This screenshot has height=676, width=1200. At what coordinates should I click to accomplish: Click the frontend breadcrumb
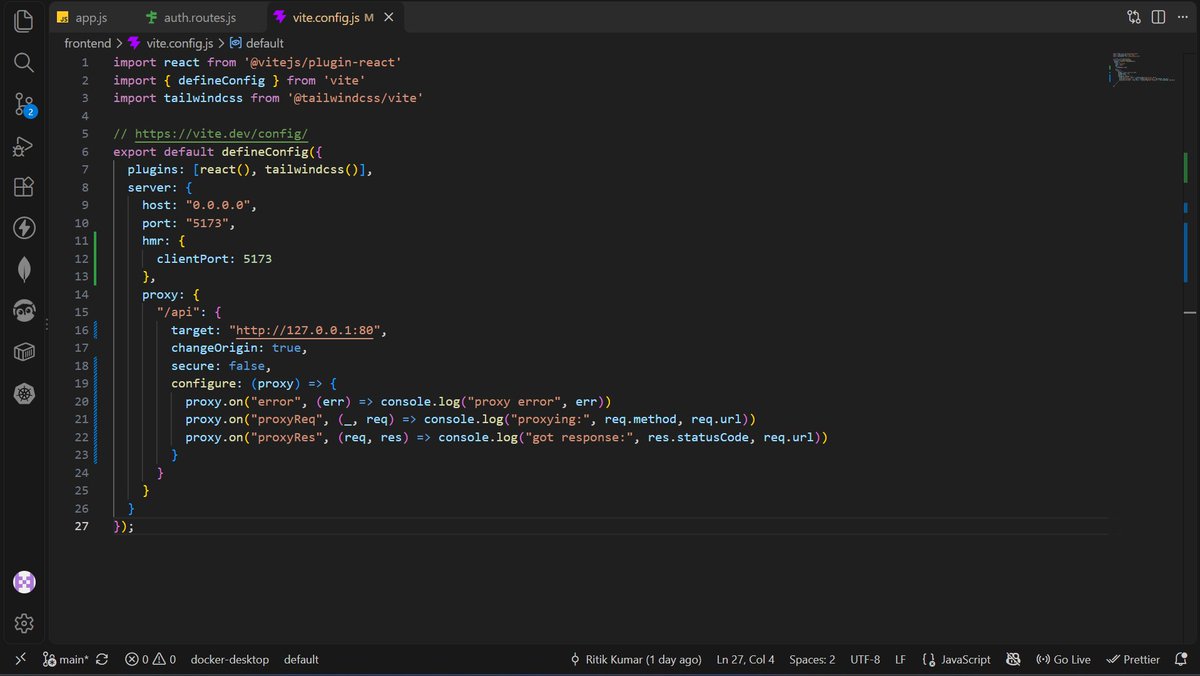pyautogui.click(x=88, y=43)
